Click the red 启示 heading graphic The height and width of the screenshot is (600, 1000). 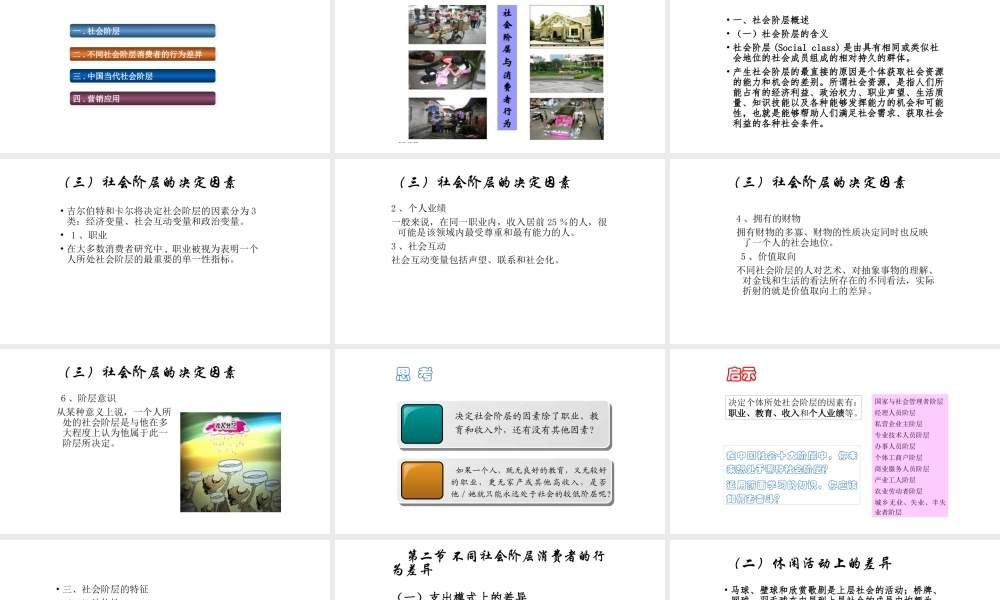click(x=740, y=372)
